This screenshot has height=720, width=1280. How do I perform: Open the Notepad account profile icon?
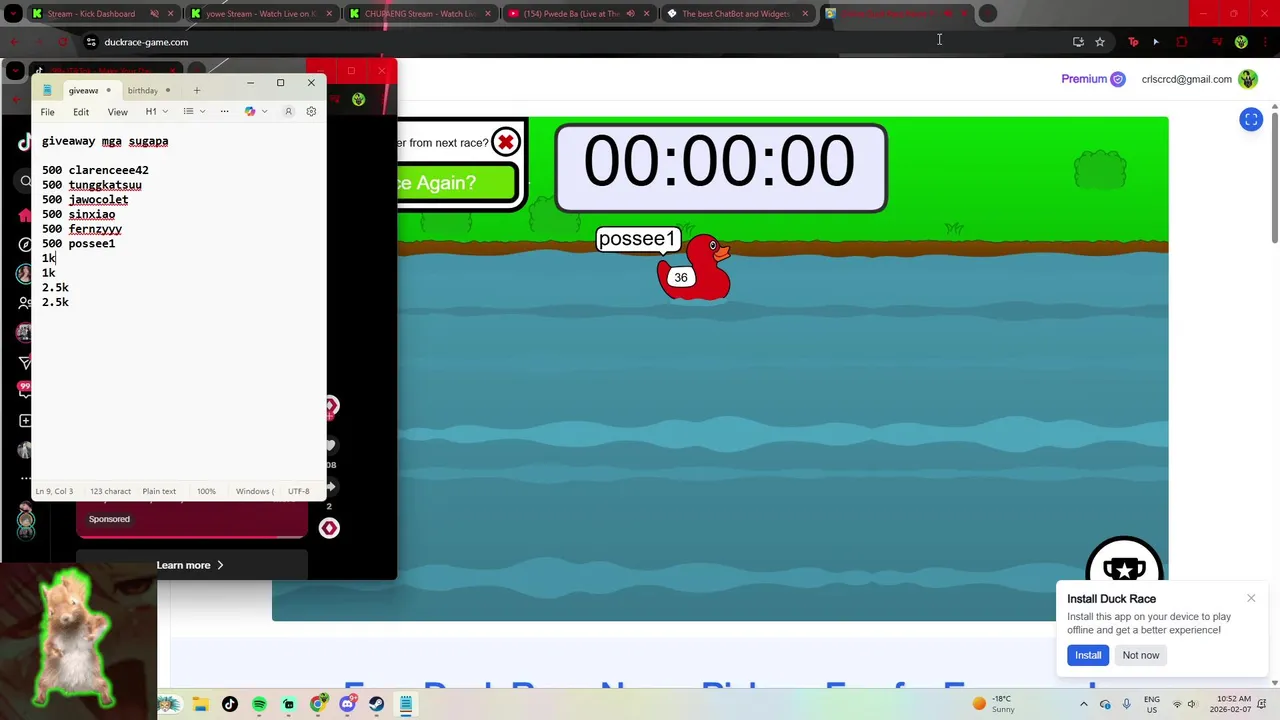tap(289, 112)
